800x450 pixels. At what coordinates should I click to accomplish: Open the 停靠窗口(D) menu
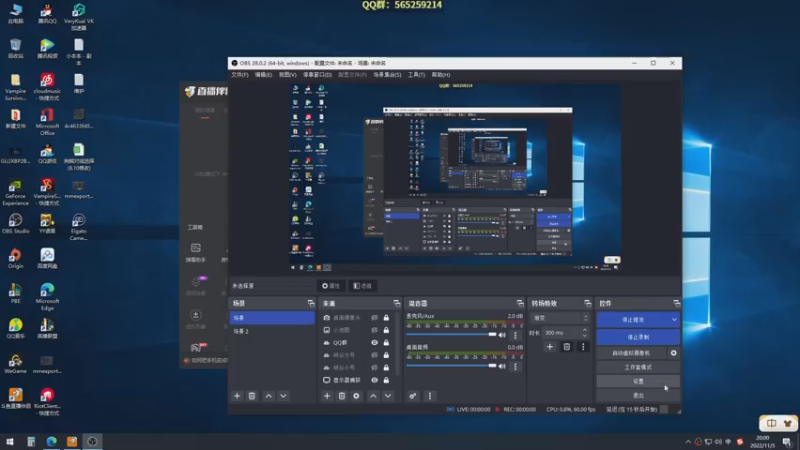tap(317, 75)
